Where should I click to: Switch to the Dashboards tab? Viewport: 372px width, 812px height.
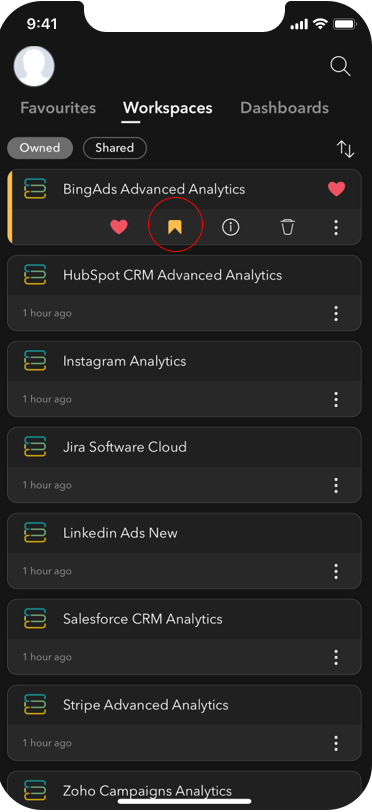coord(284,108)
